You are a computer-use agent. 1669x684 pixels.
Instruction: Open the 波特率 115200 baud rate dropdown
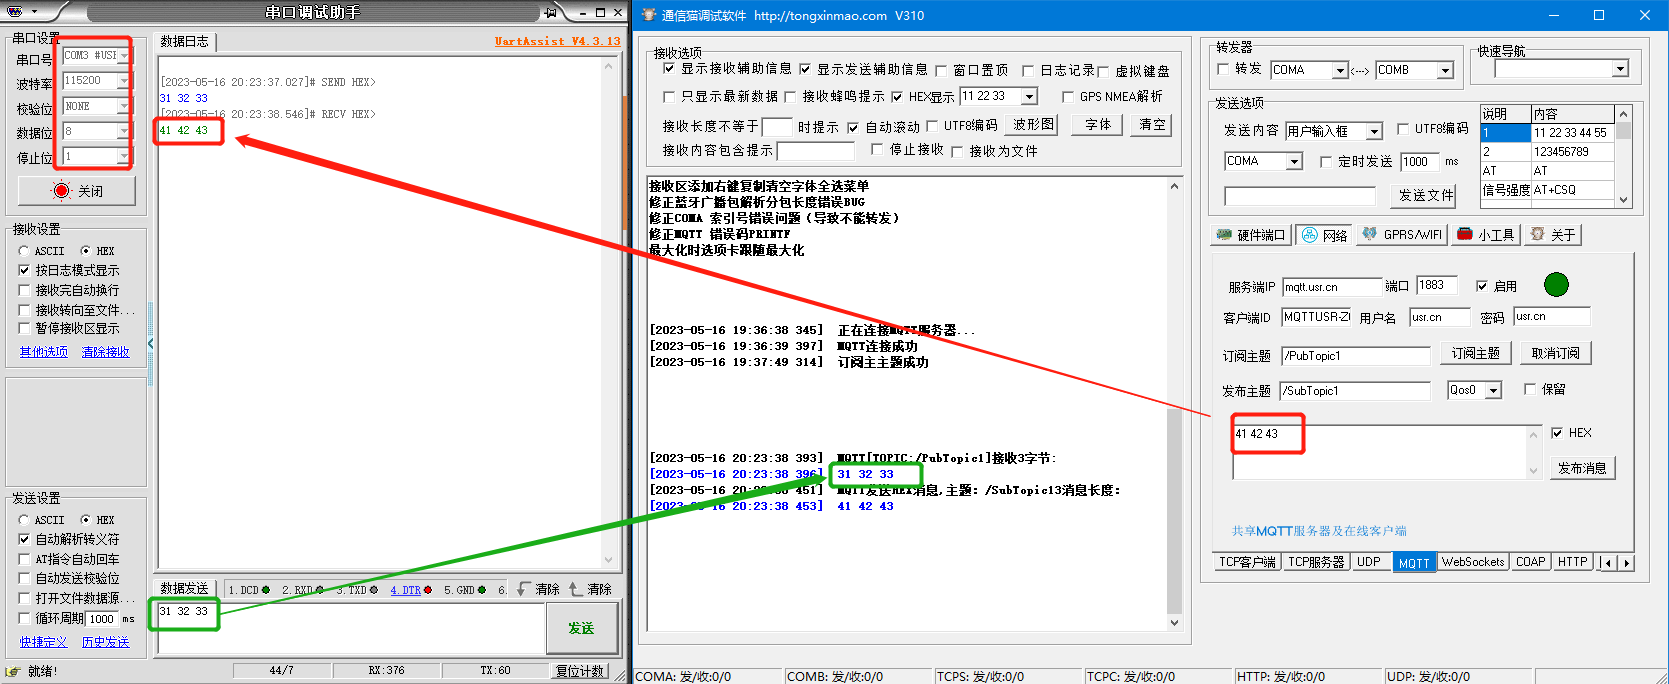click(x=123, y=81)
